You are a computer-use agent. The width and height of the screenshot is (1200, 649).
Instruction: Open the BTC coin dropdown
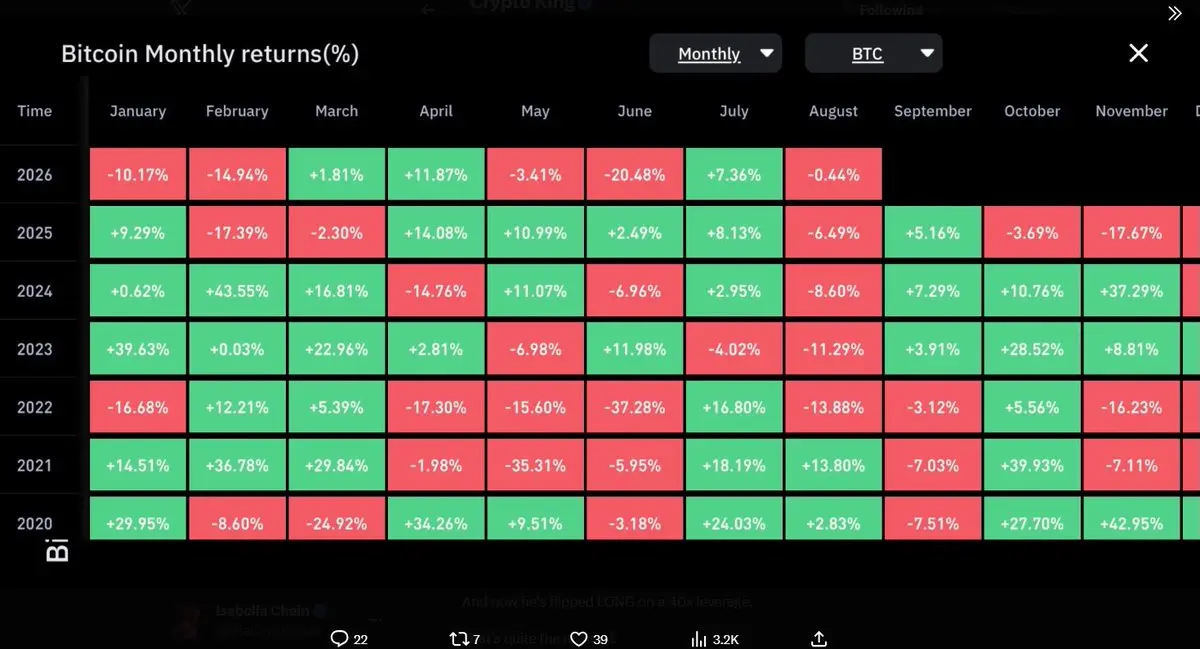click(873, 54)
